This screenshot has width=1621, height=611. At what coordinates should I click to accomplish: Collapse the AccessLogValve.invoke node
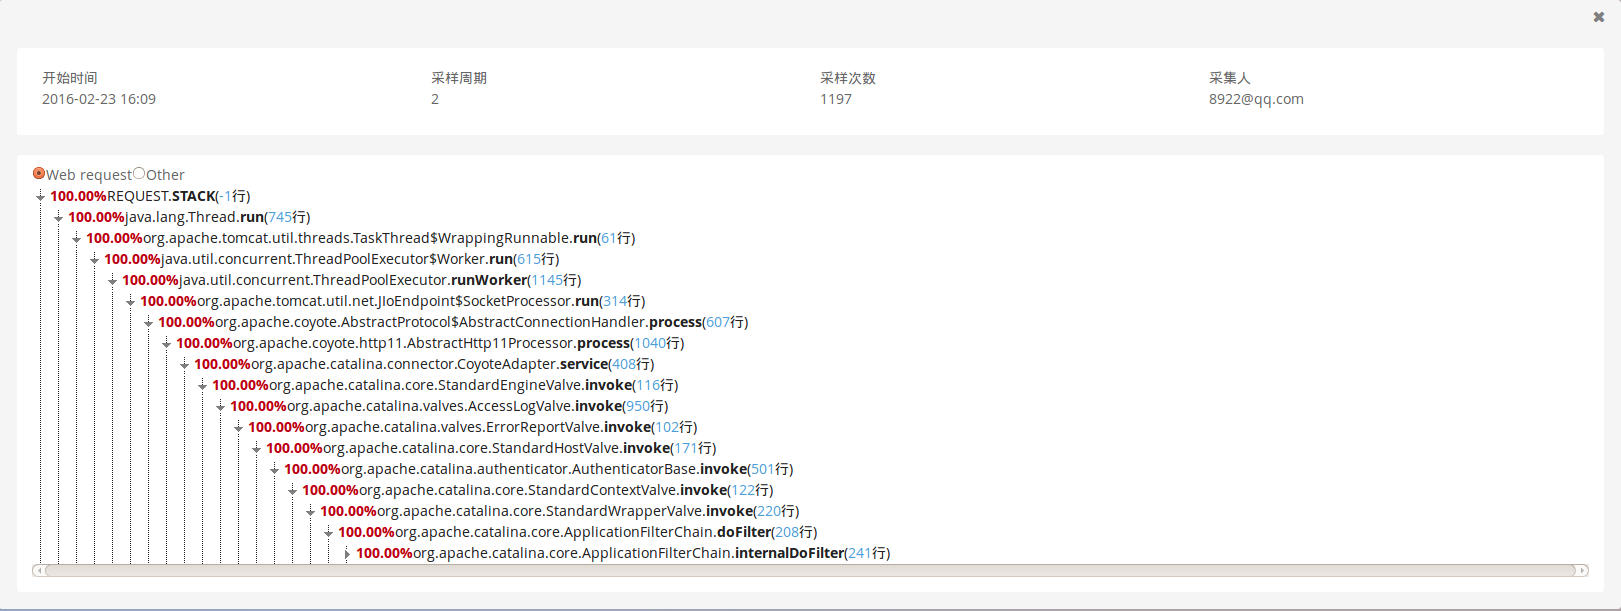point(220,407)
